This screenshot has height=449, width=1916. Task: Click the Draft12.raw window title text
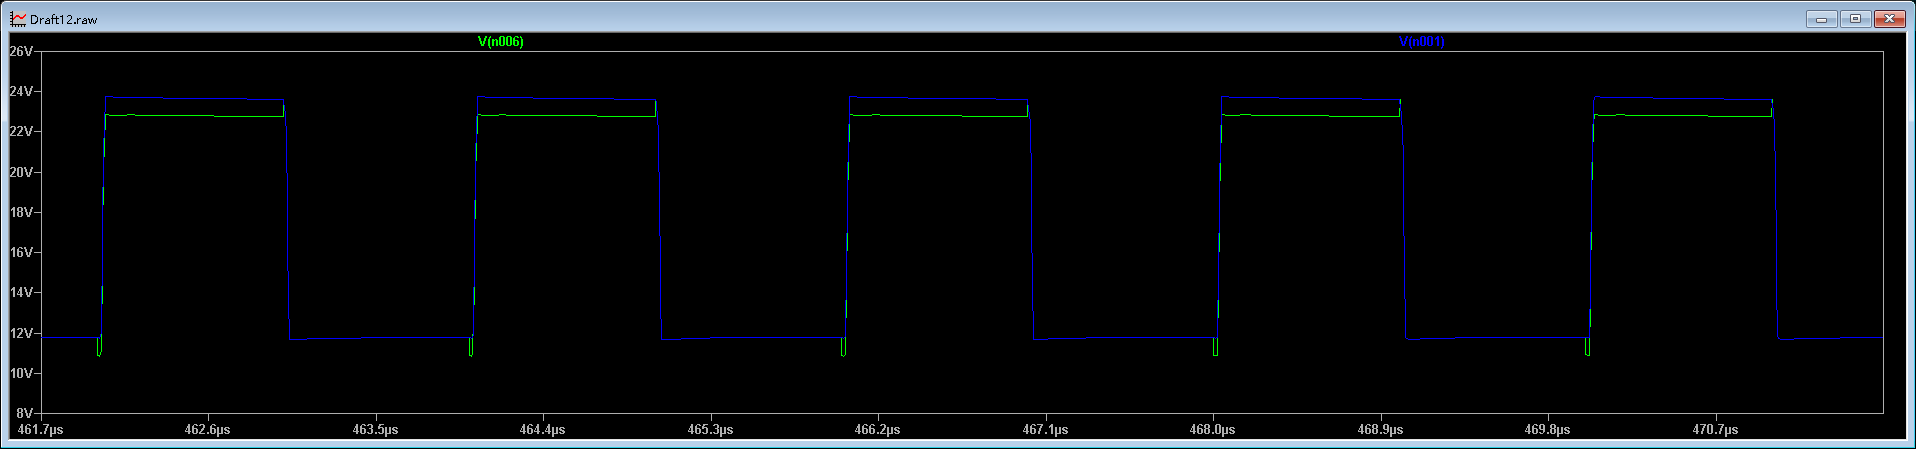64,19
